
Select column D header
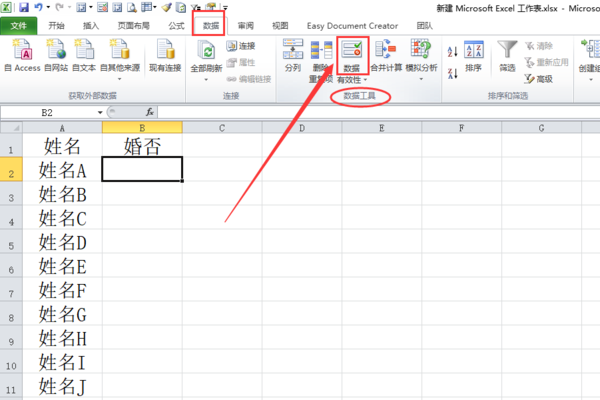click(302, 128)
